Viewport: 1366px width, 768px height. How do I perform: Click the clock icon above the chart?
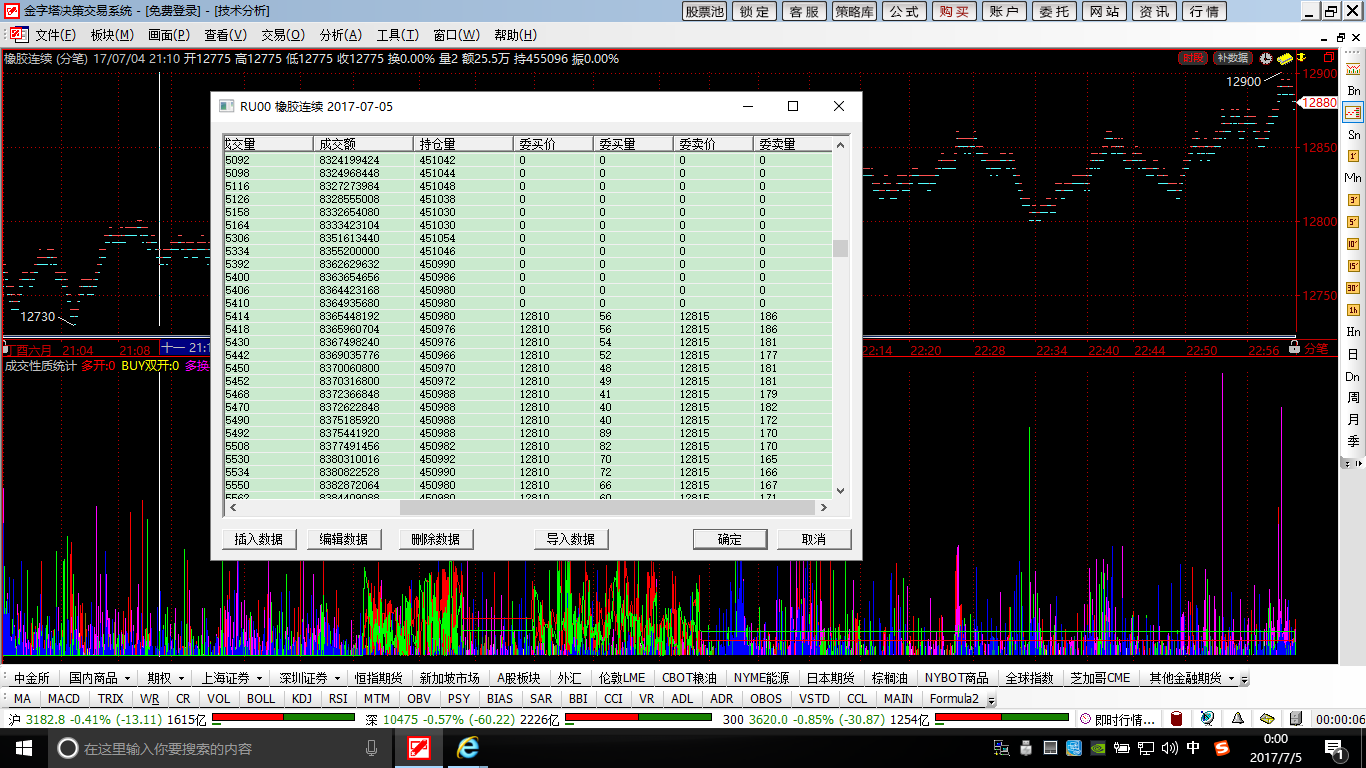click(1266, 59)
